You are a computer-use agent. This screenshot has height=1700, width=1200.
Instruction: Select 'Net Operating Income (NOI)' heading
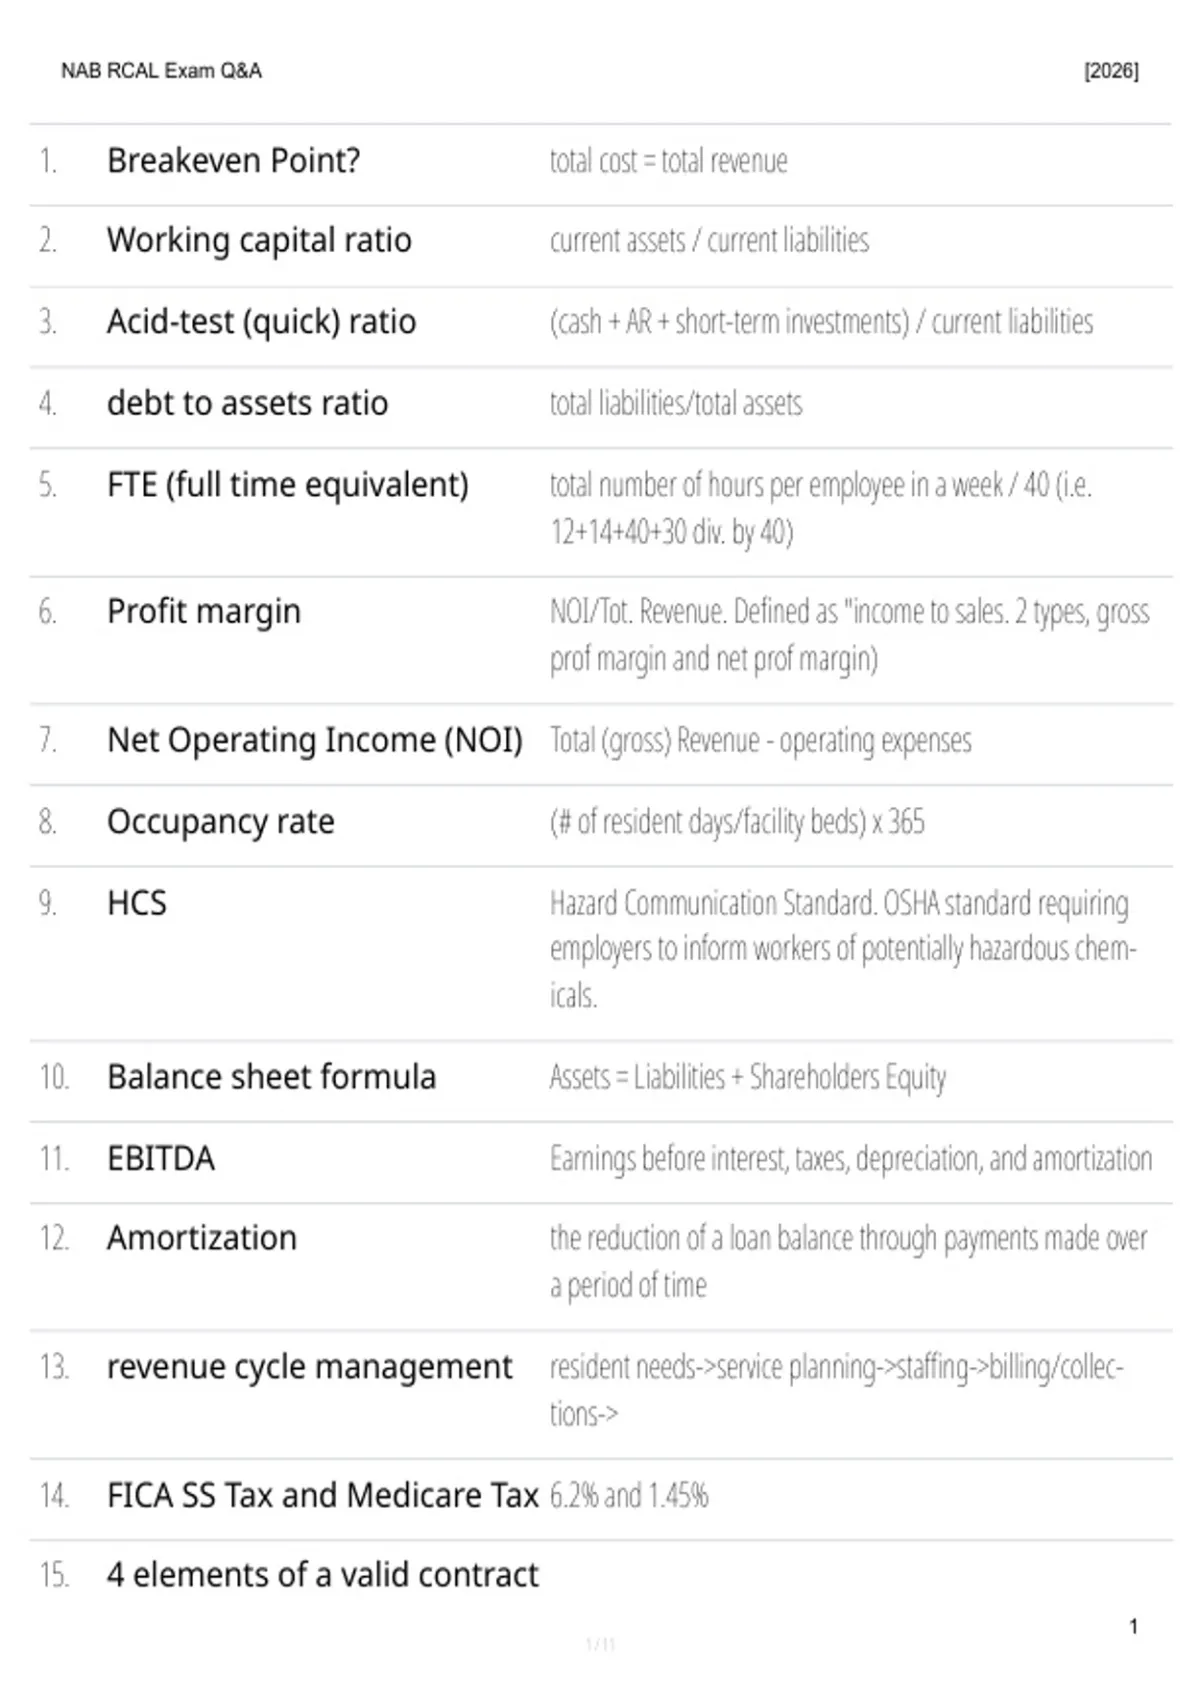click(315, 741)
